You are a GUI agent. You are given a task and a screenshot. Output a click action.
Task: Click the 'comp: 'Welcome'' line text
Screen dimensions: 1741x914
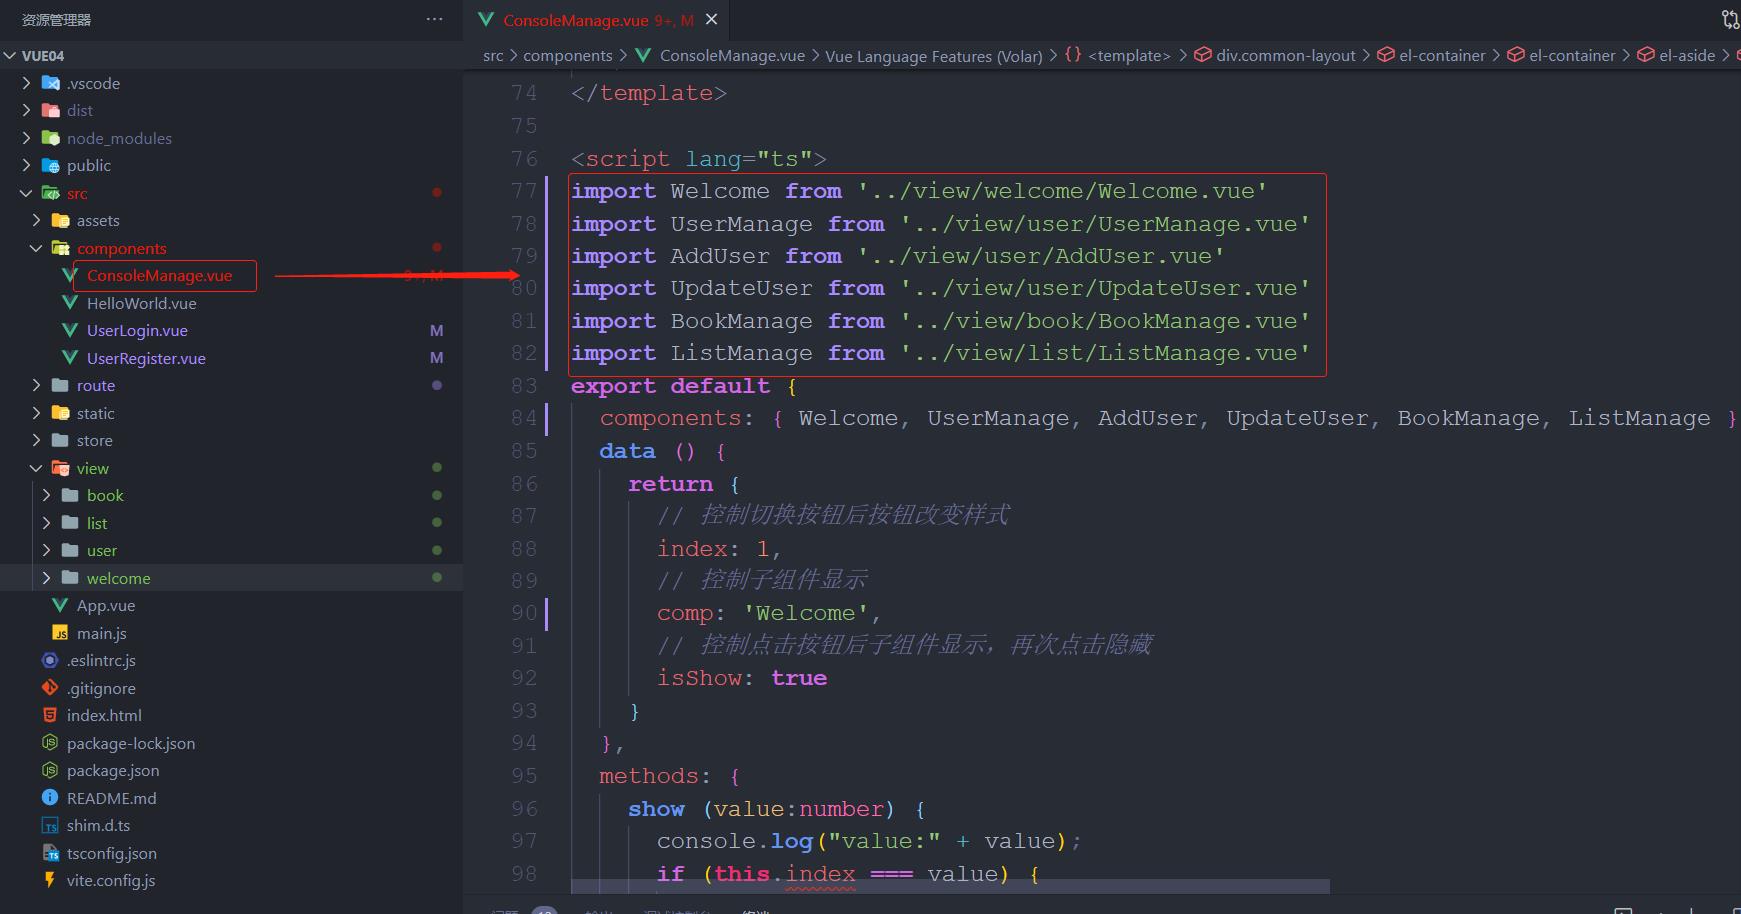coord(768,613)
